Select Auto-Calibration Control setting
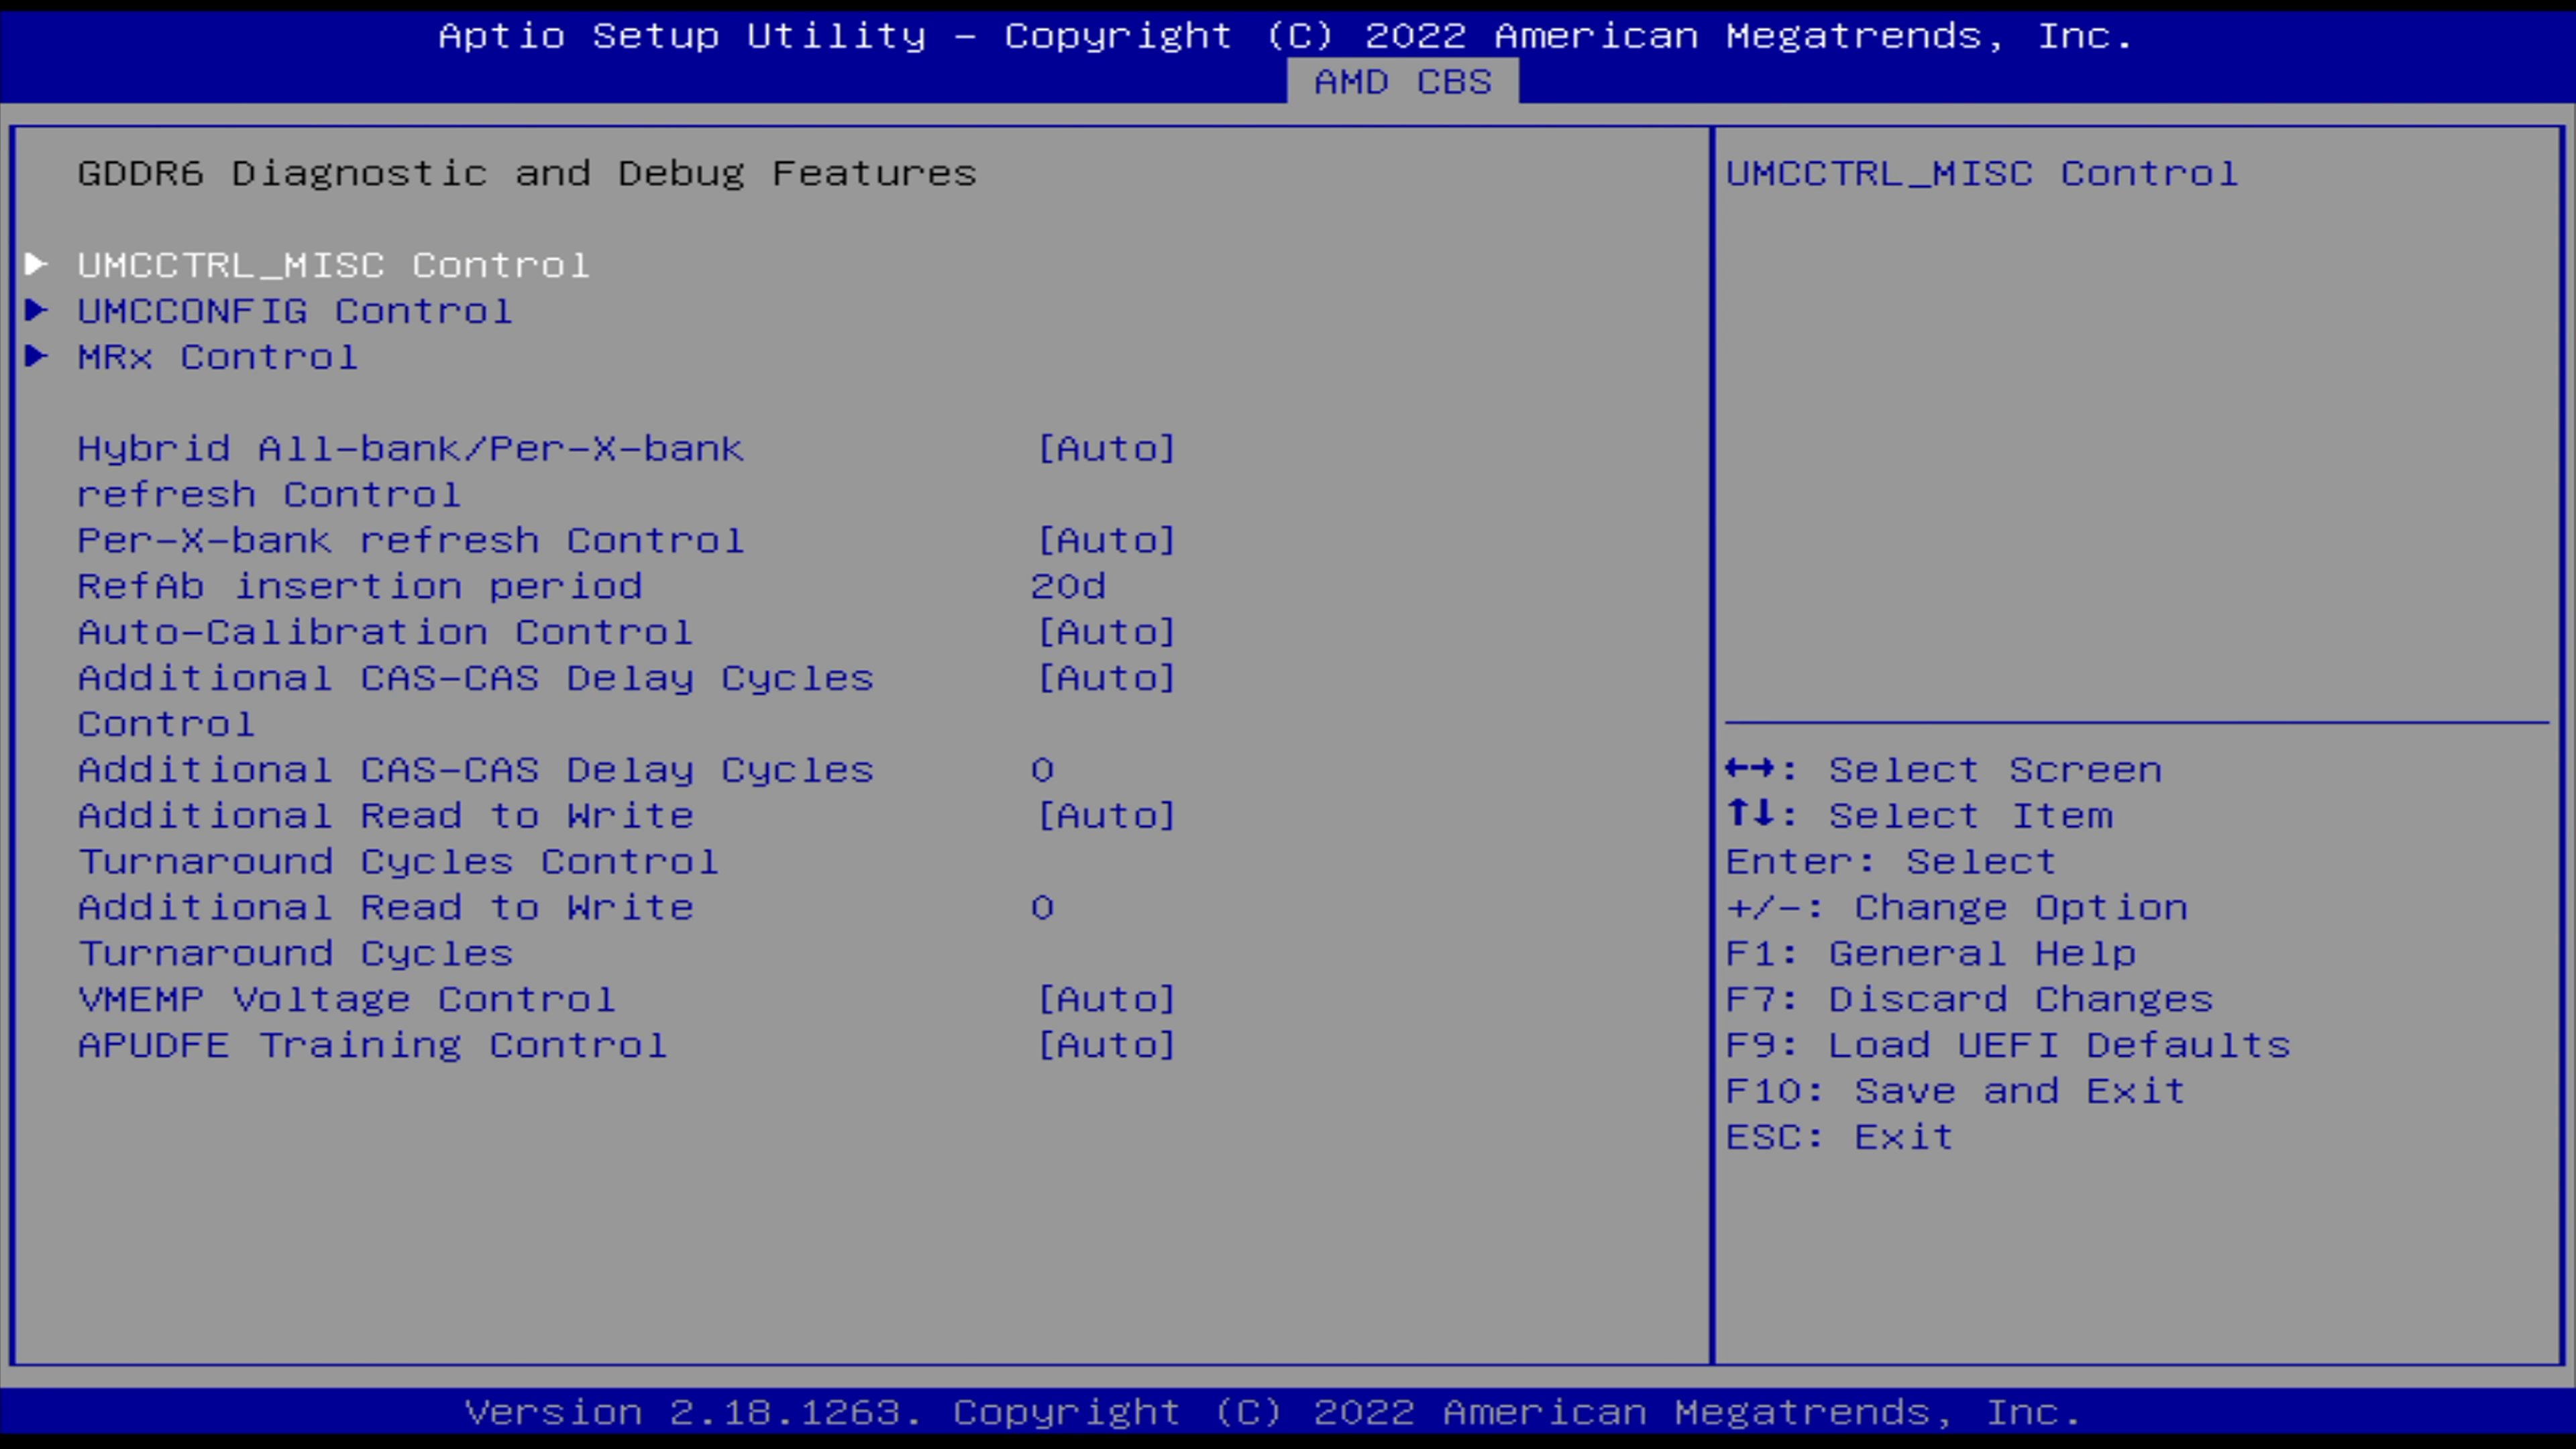This screenshot has width=2576, height=1449. [385, 633]
